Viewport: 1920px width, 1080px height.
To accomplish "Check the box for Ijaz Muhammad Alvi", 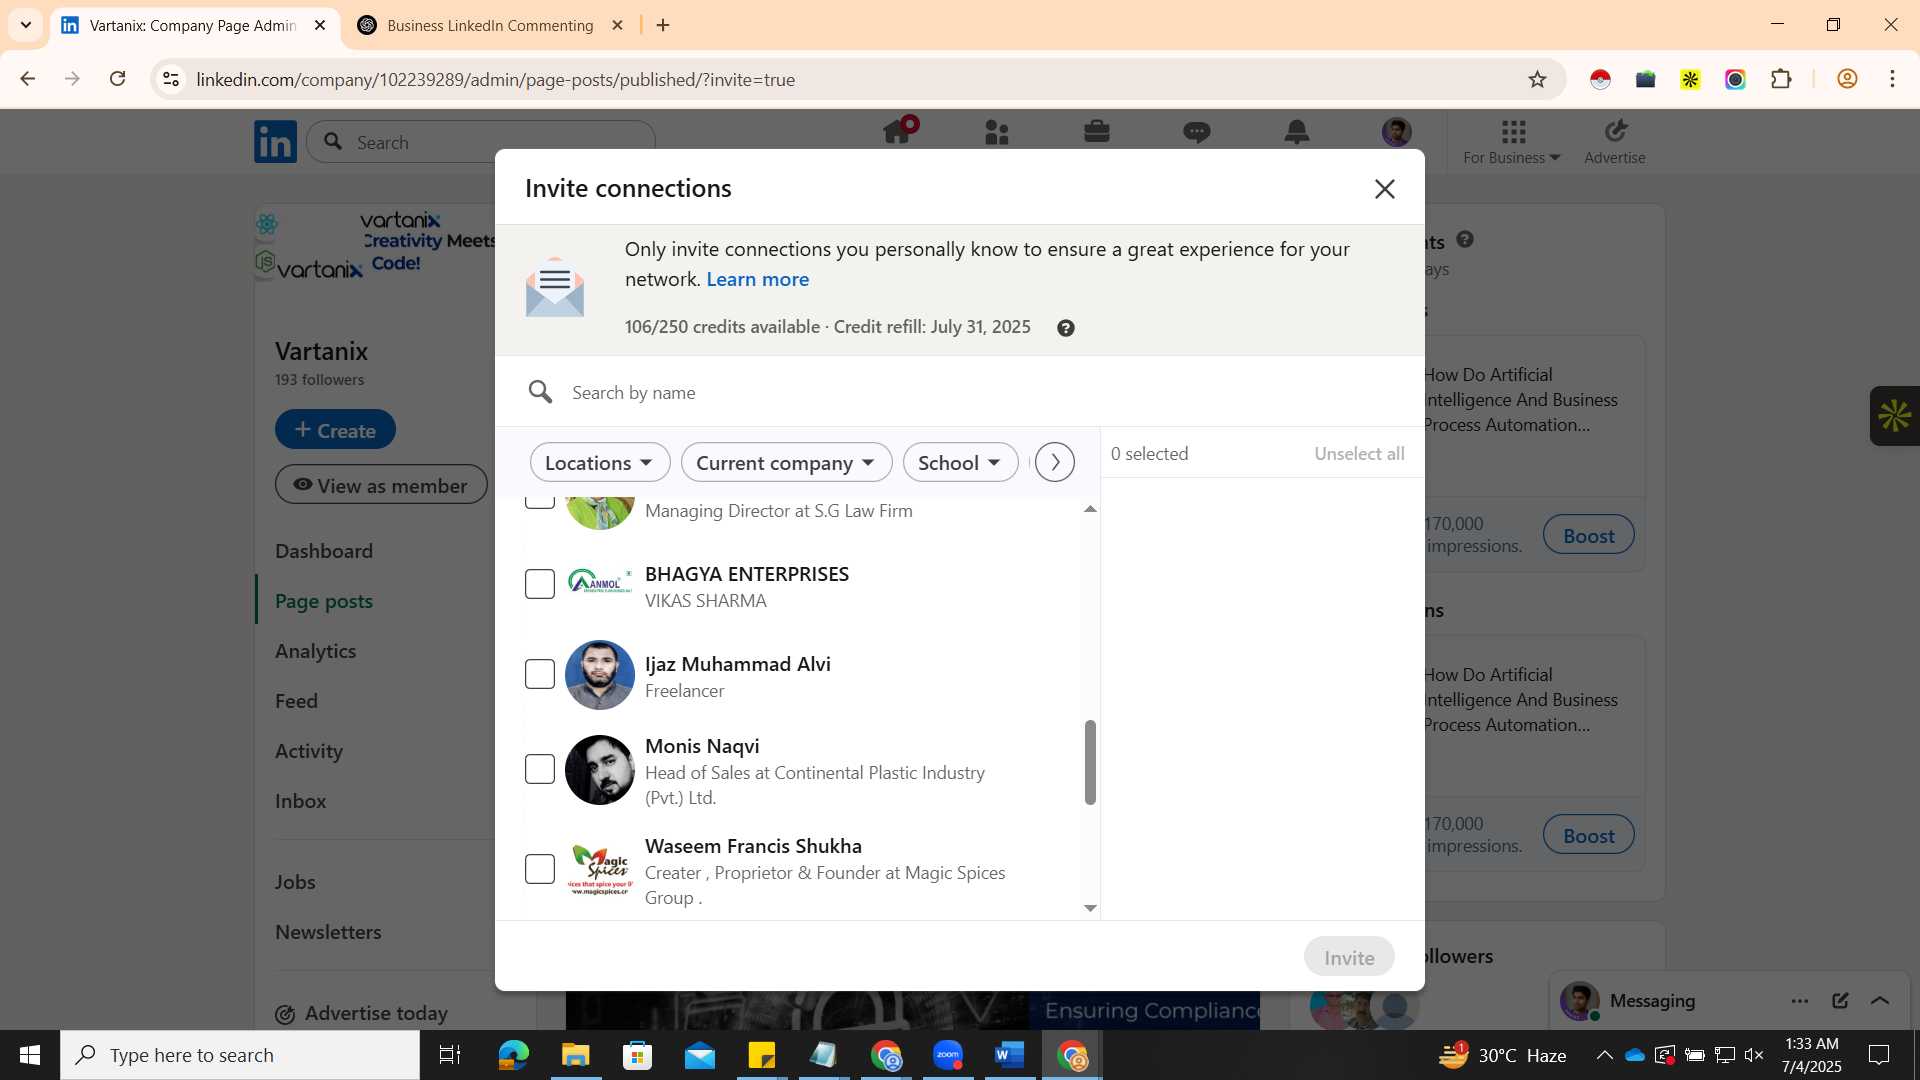I will click(540, 674).
